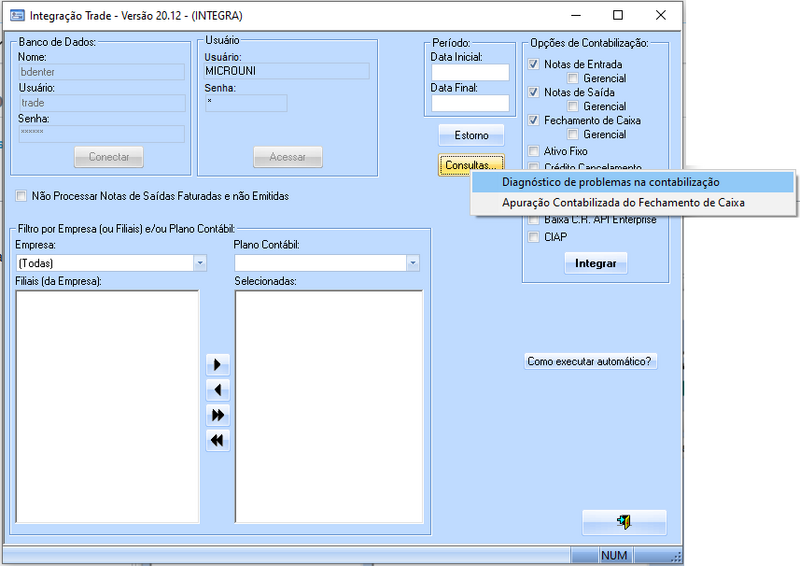Remove all selected filiais with double left arrow
The image size is (800, 566).
pyautogui.click(x=218, y=440)
